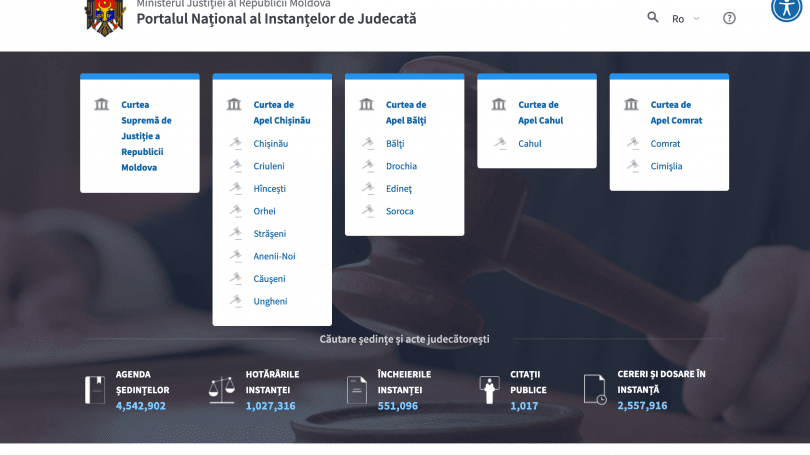Open the Ro language dropdown

pos(686,19)
